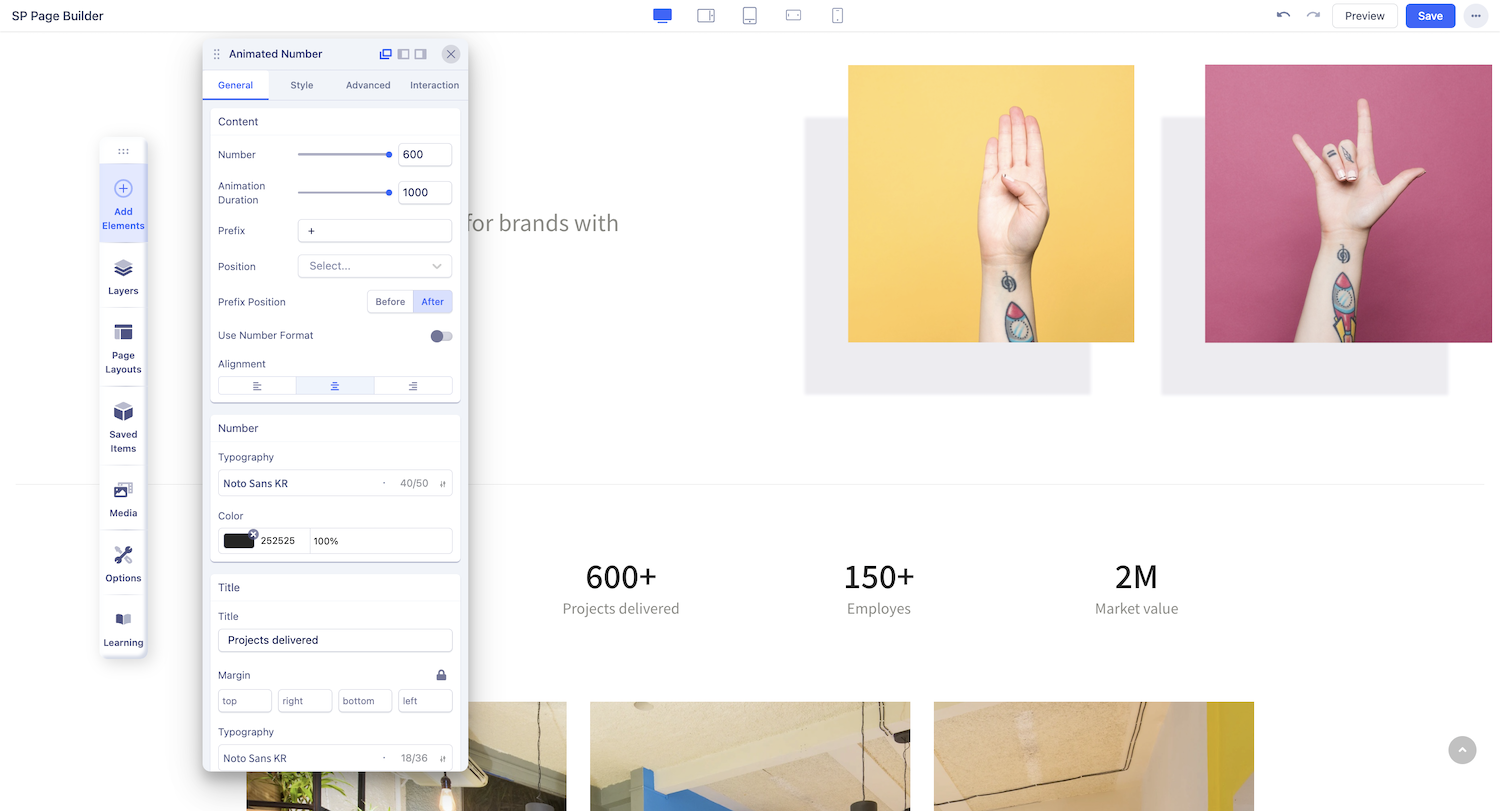The image size is (1500, 811).
Task: Open Page Layouts in sidebar
Action: [x=123, y=348]
